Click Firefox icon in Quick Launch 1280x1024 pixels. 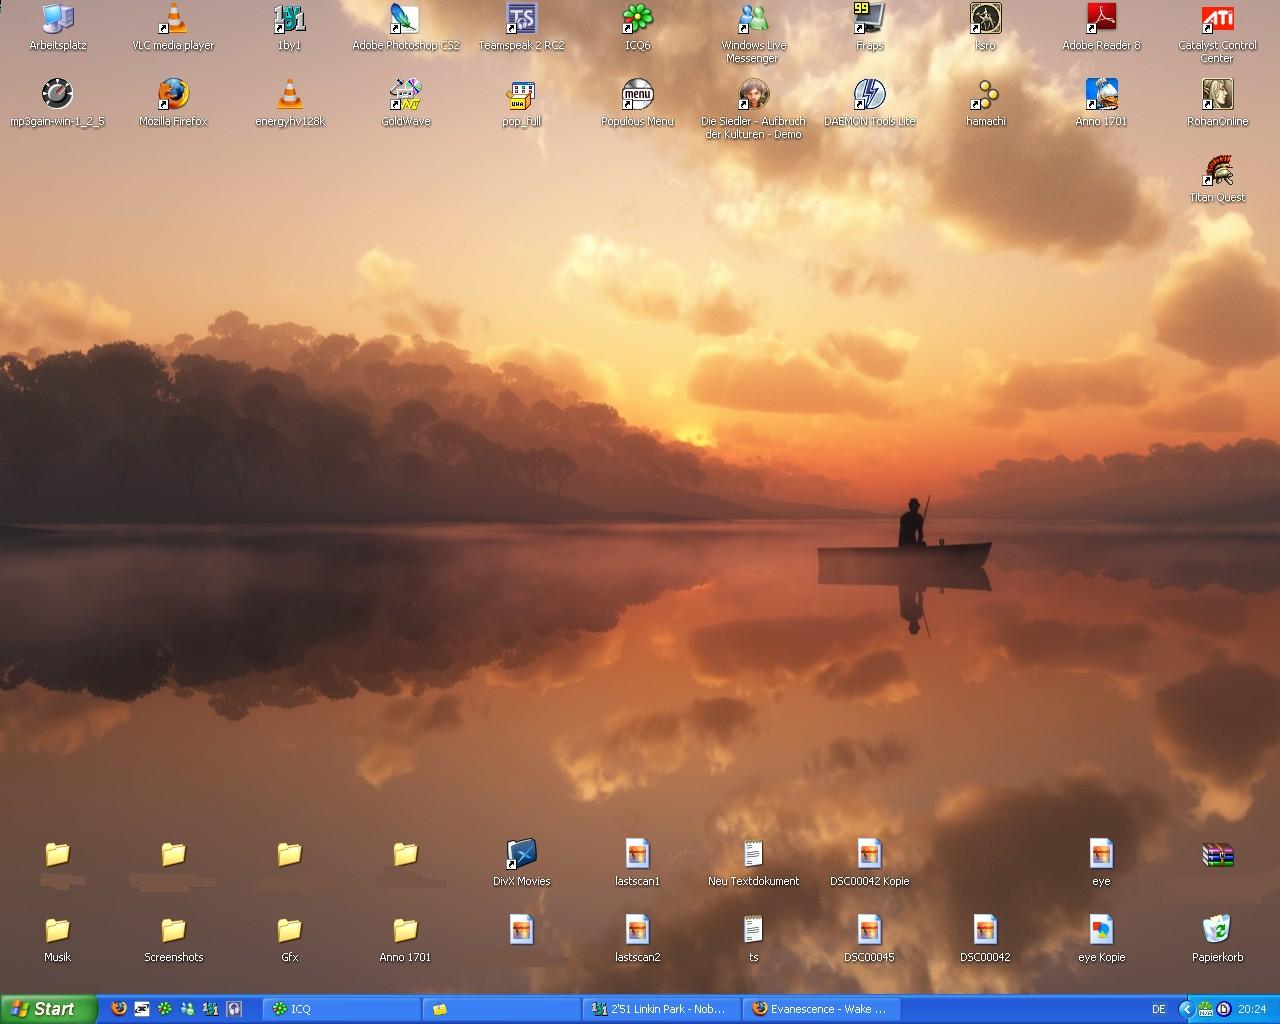point(119,1009)
